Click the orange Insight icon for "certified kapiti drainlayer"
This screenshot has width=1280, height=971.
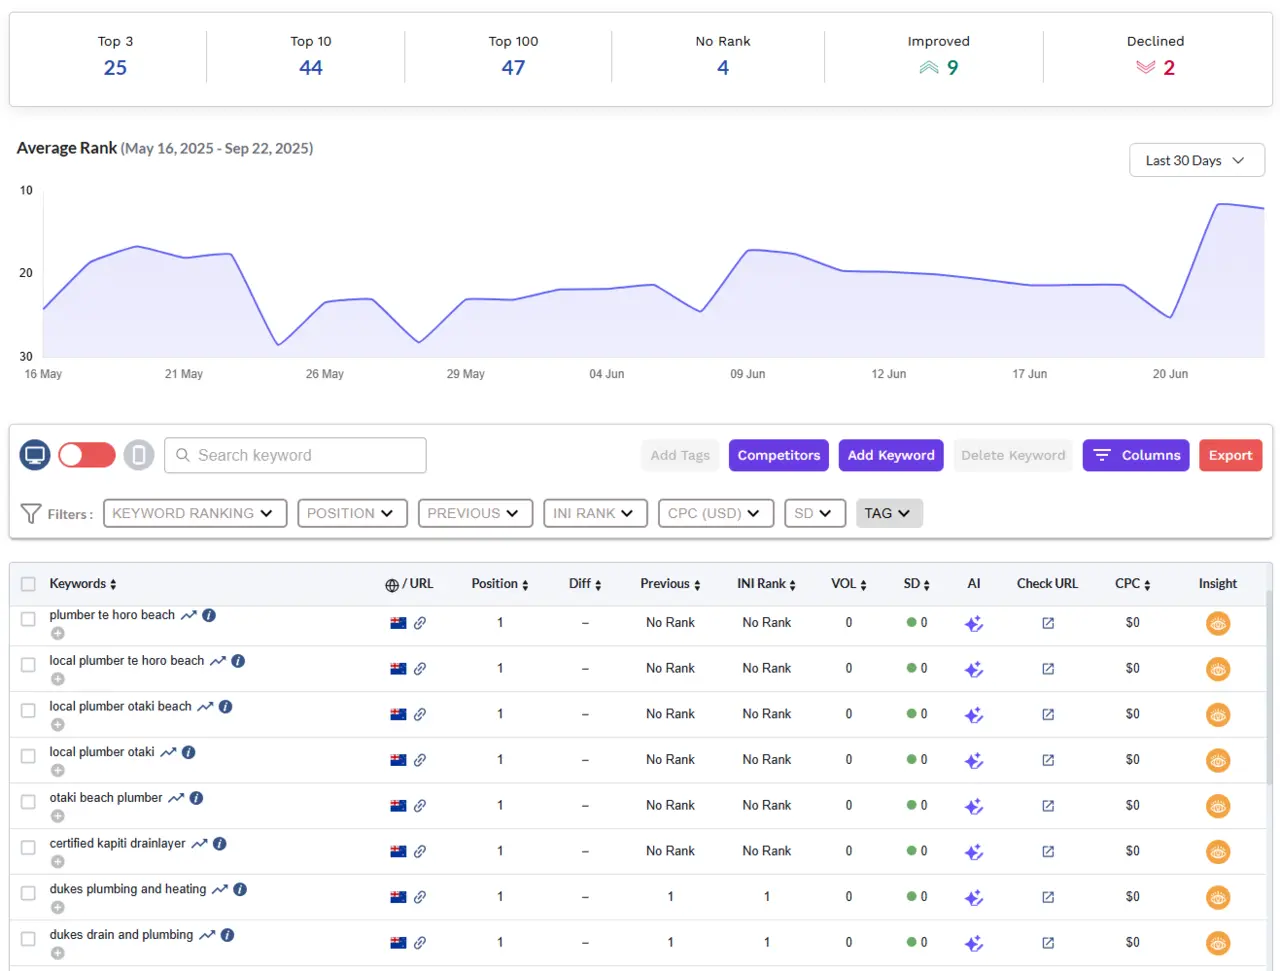click(1218, 852)
